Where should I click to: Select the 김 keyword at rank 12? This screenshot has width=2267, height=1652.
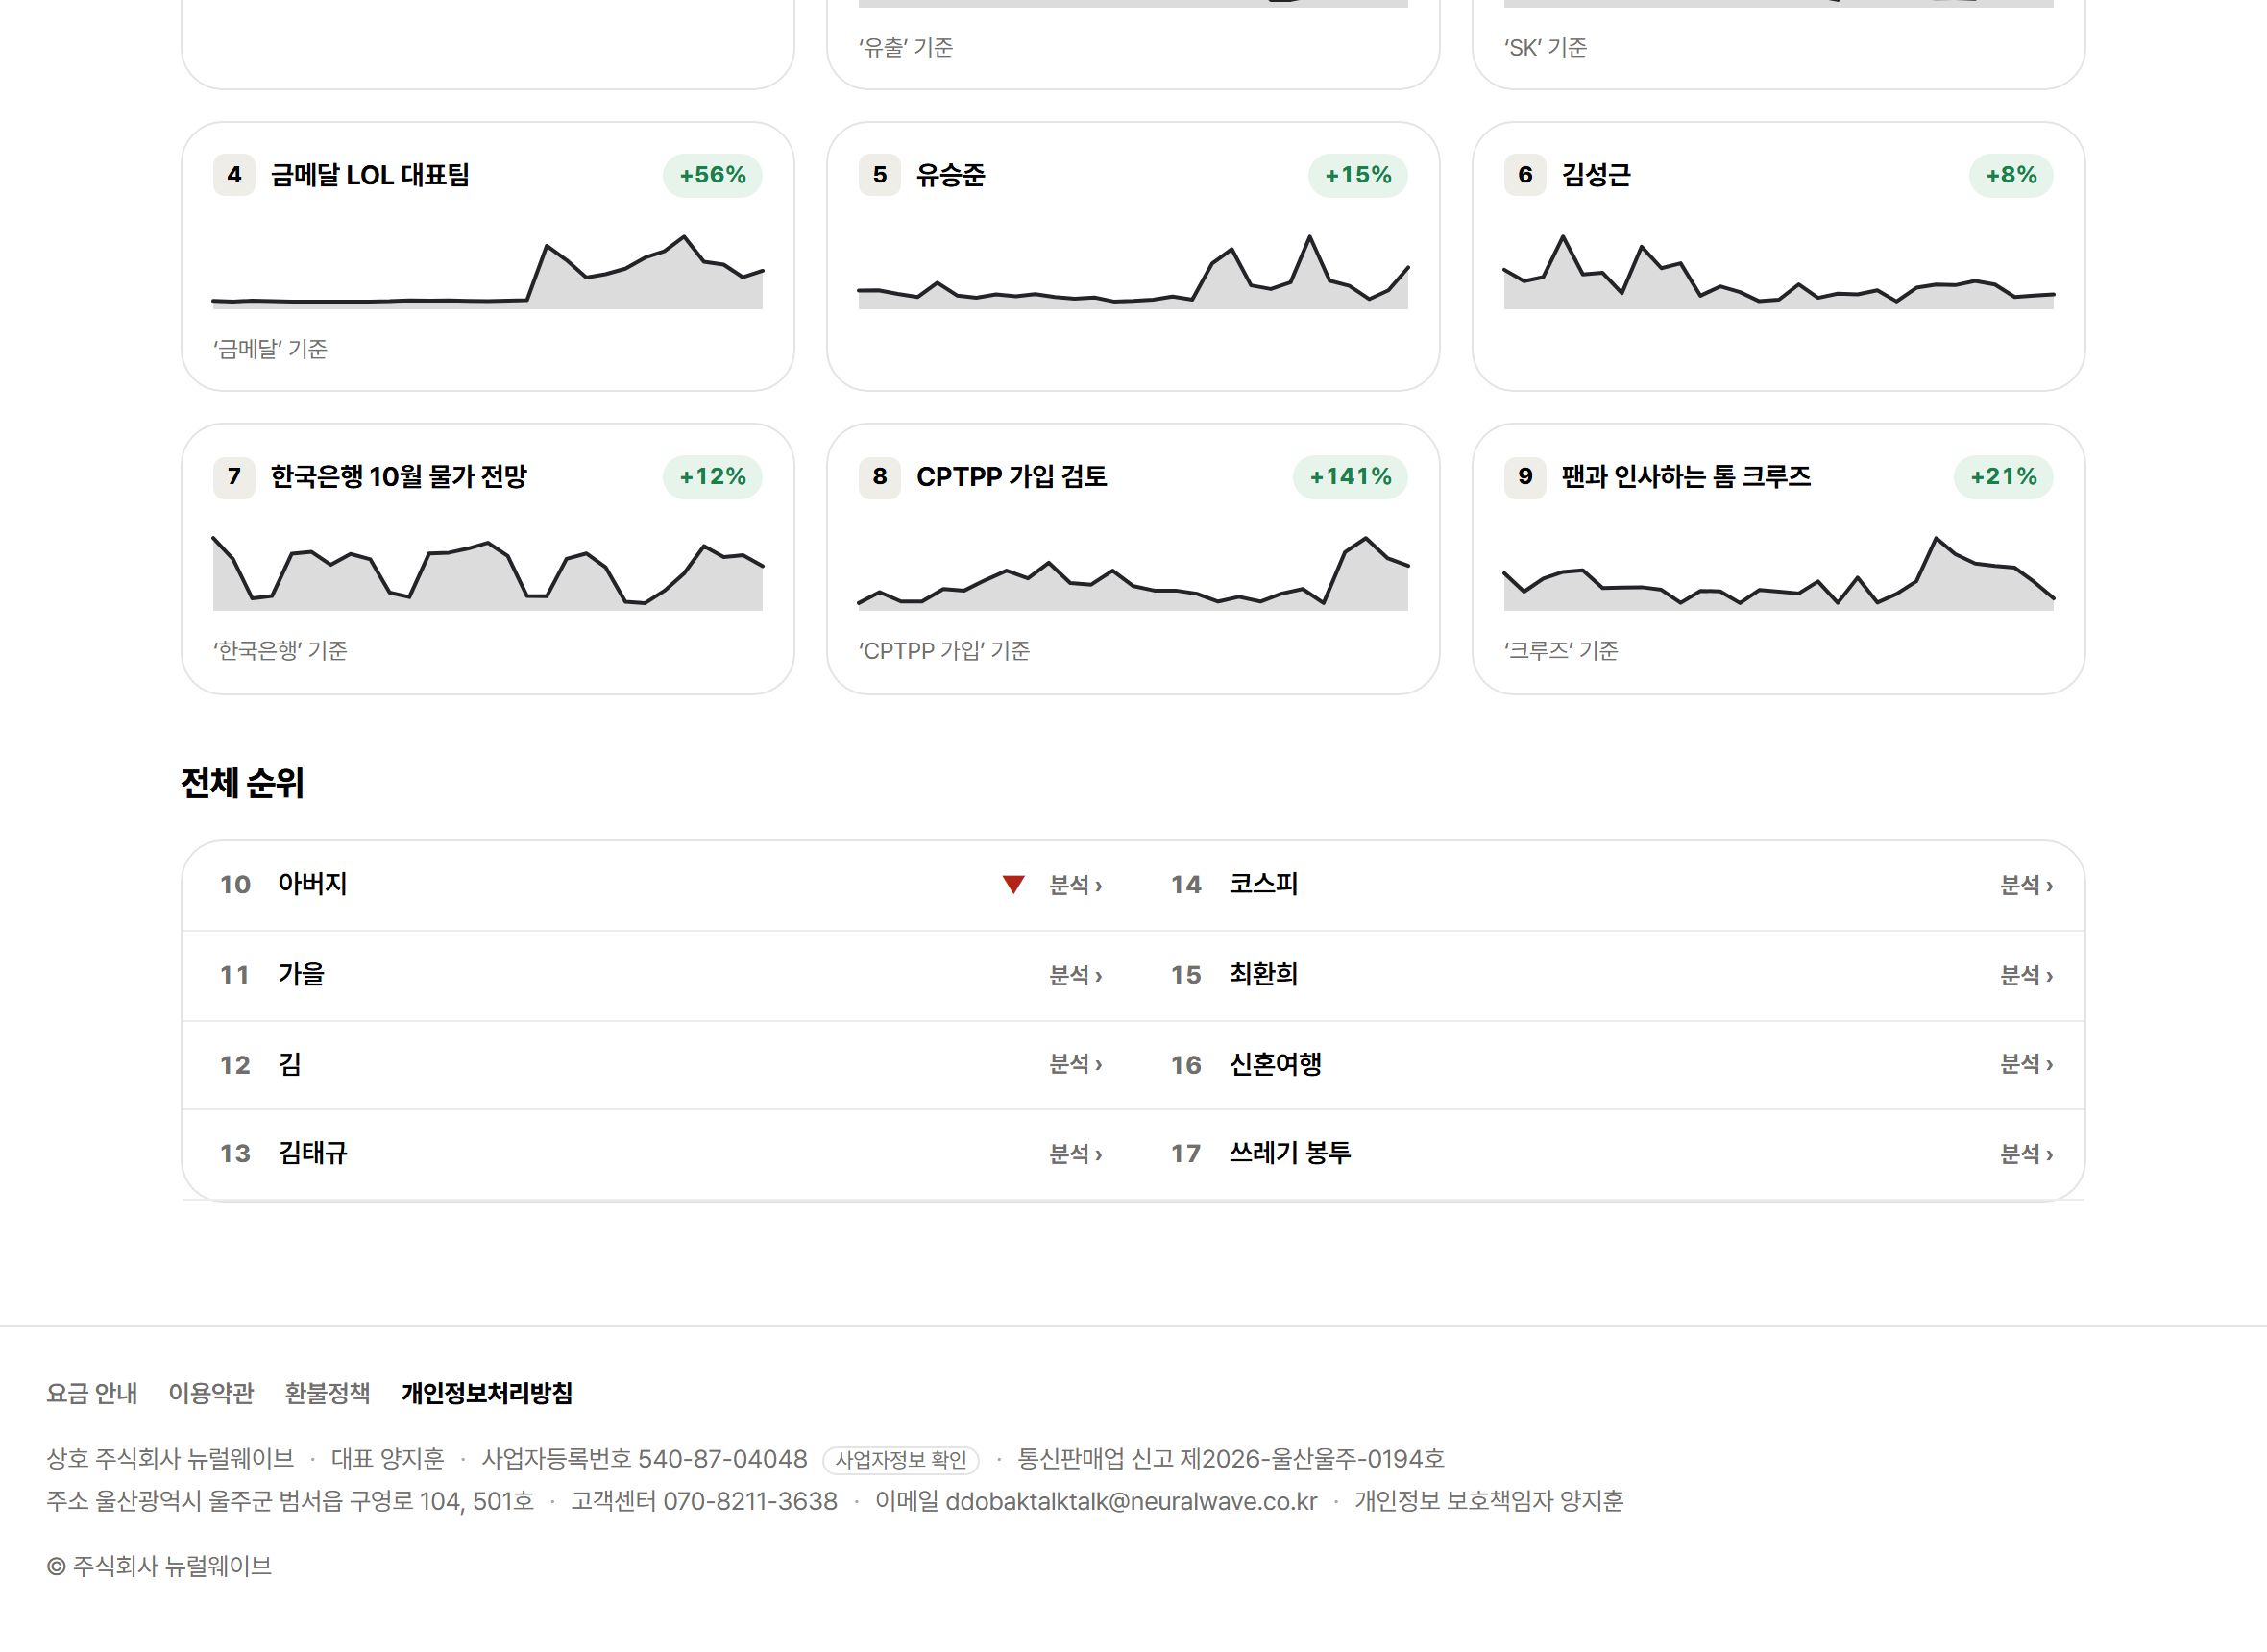click(290, 1064)
